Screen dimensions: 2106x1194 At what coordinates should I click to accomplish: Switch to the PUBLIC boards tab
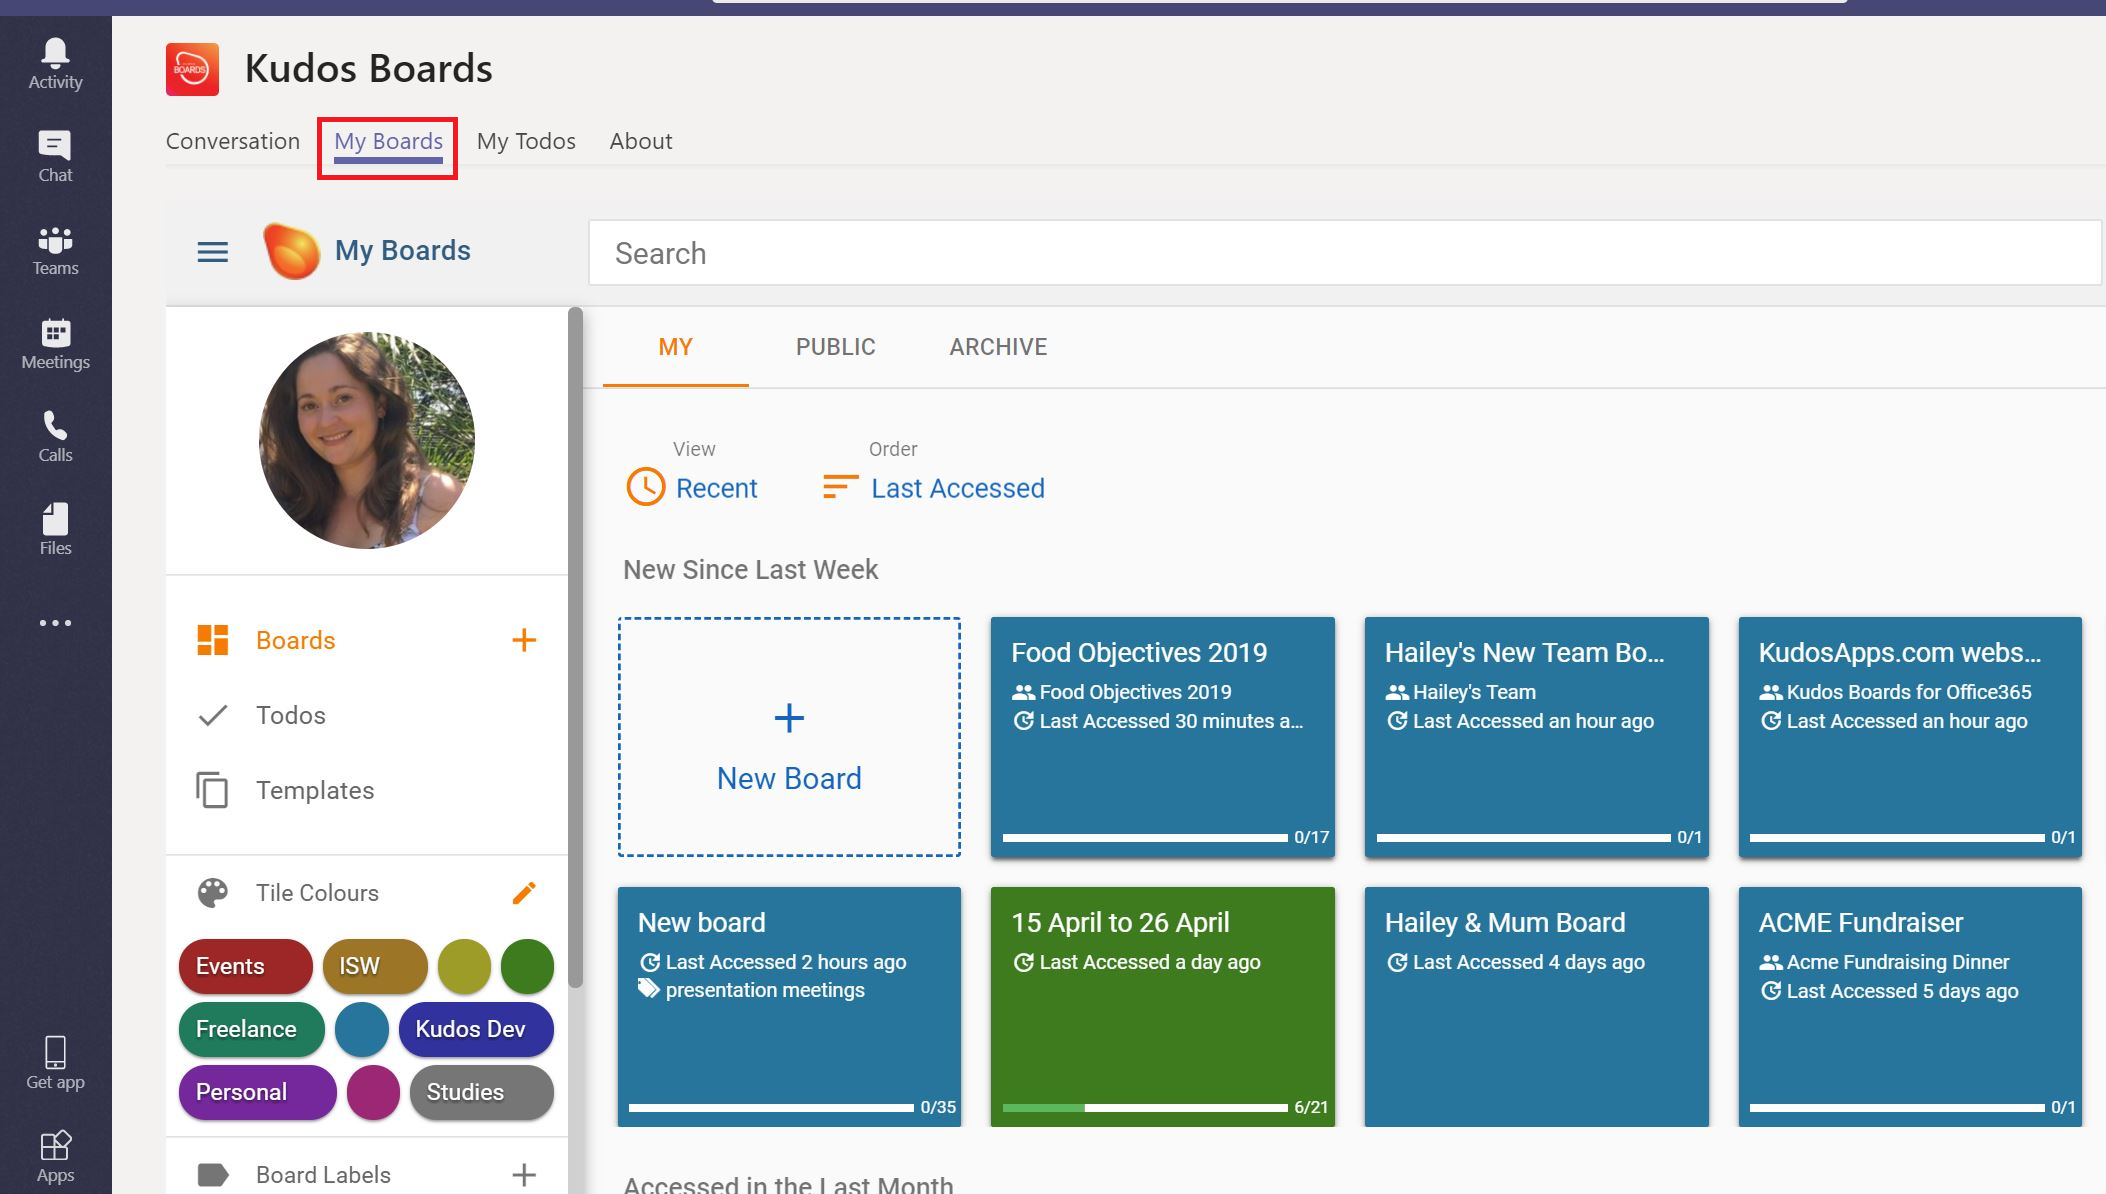(835, 347)
